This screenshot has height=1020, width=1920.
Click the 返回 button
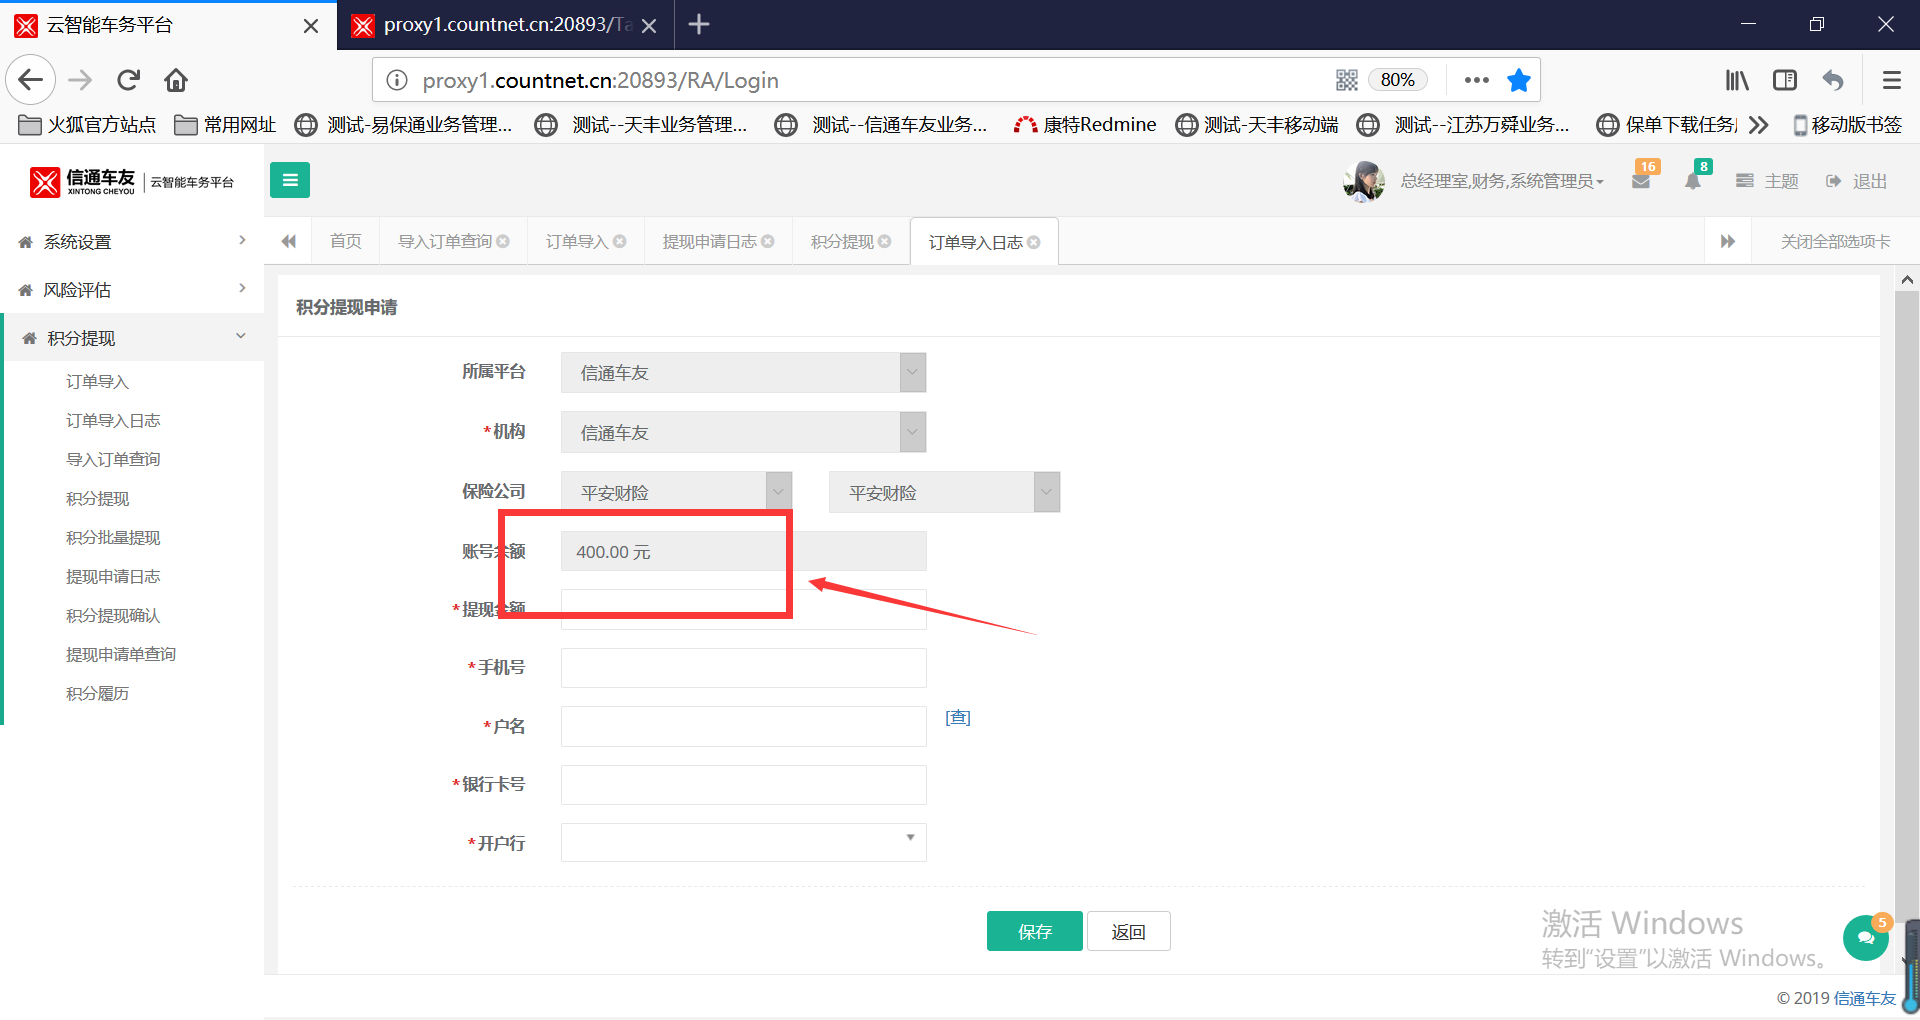click(1128, 931)
